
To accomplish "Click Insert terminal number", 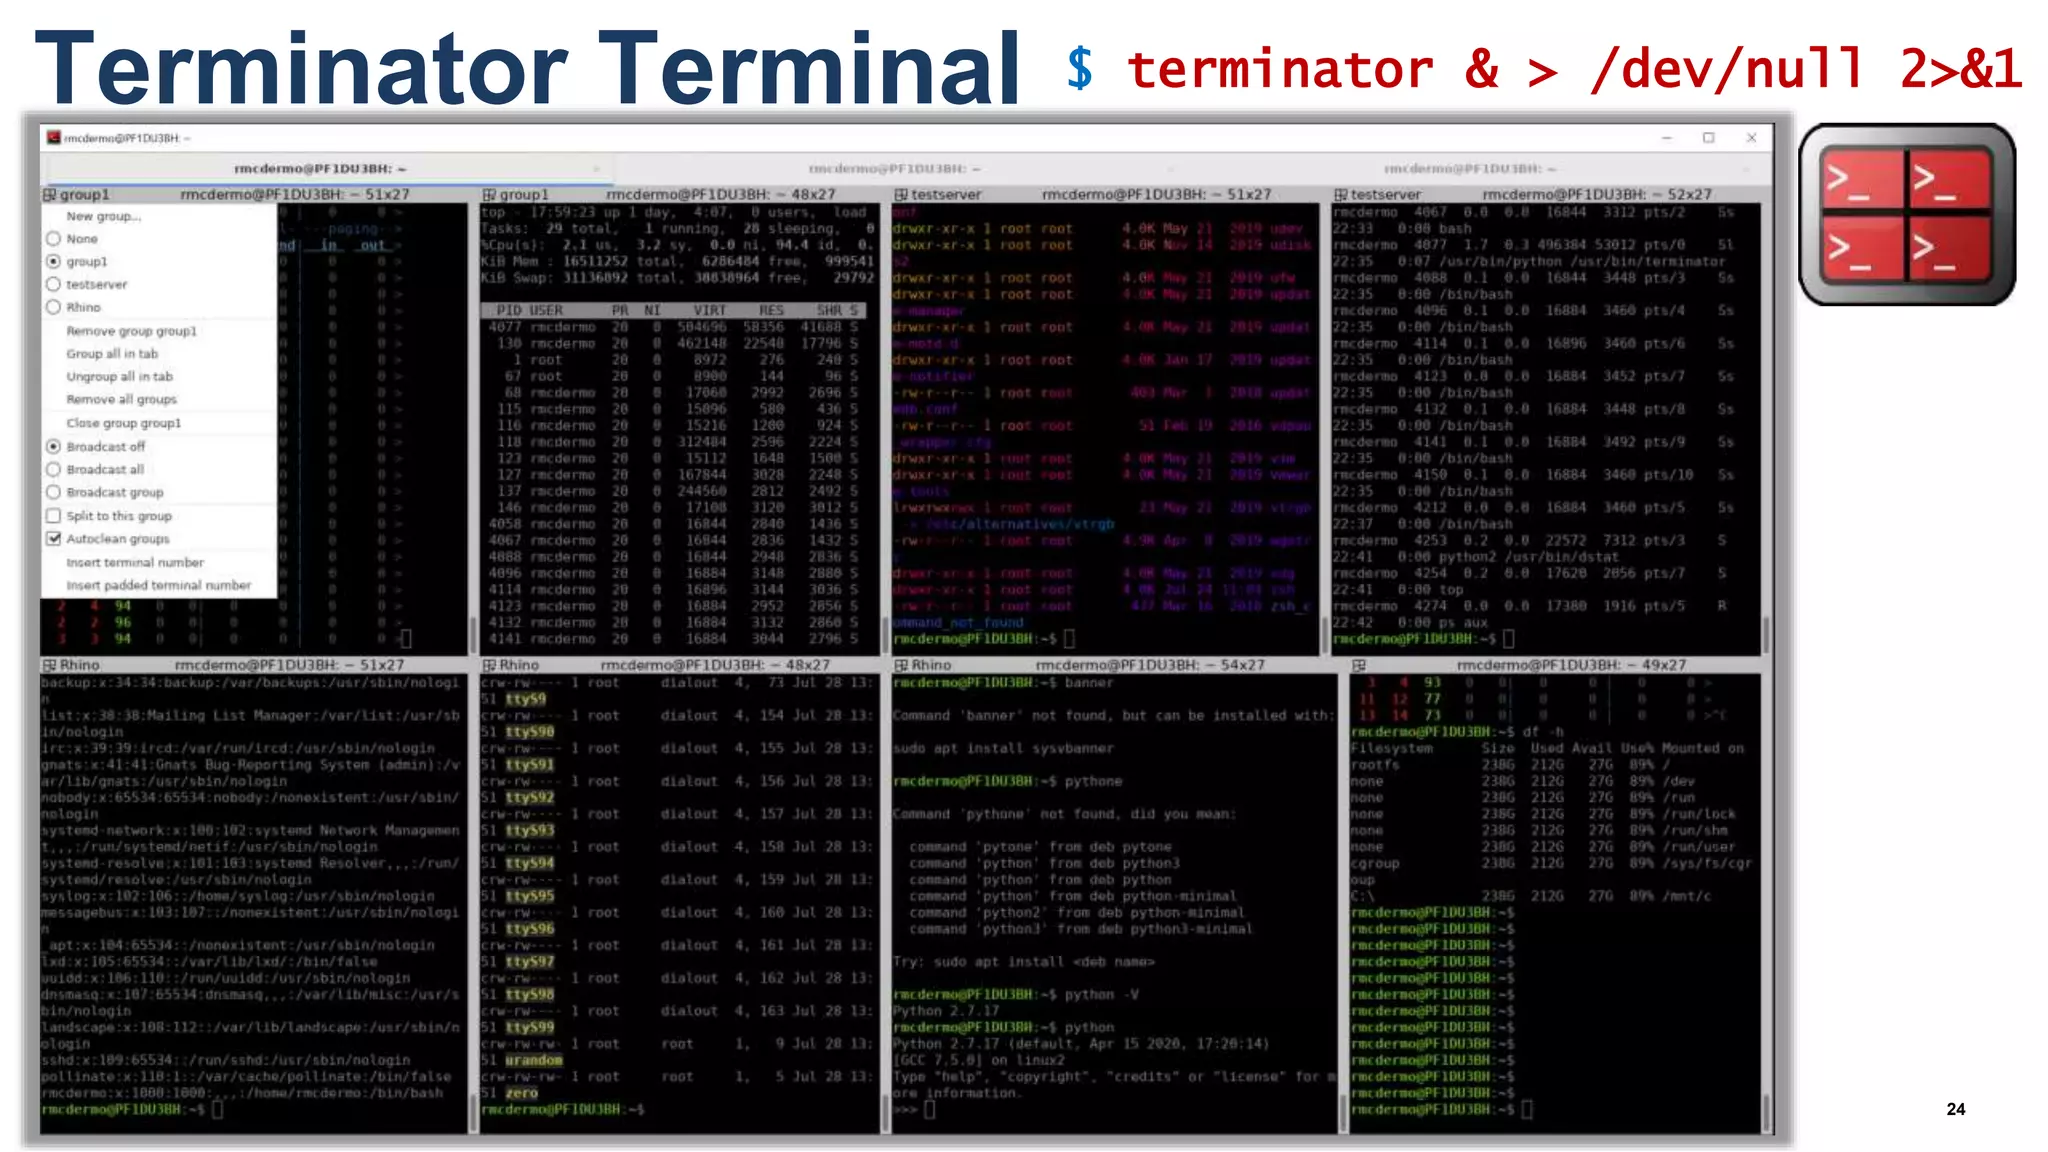I will [135, 563].
